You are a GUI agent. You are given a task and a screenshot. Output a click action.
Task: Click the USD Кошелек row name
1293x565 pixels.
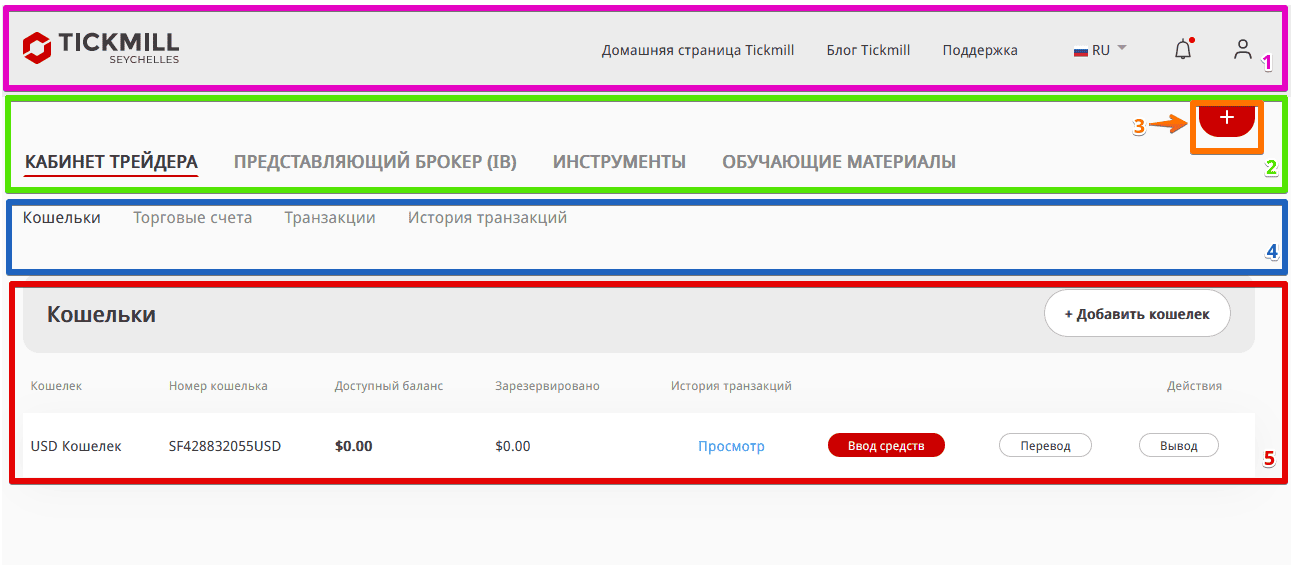76,446
